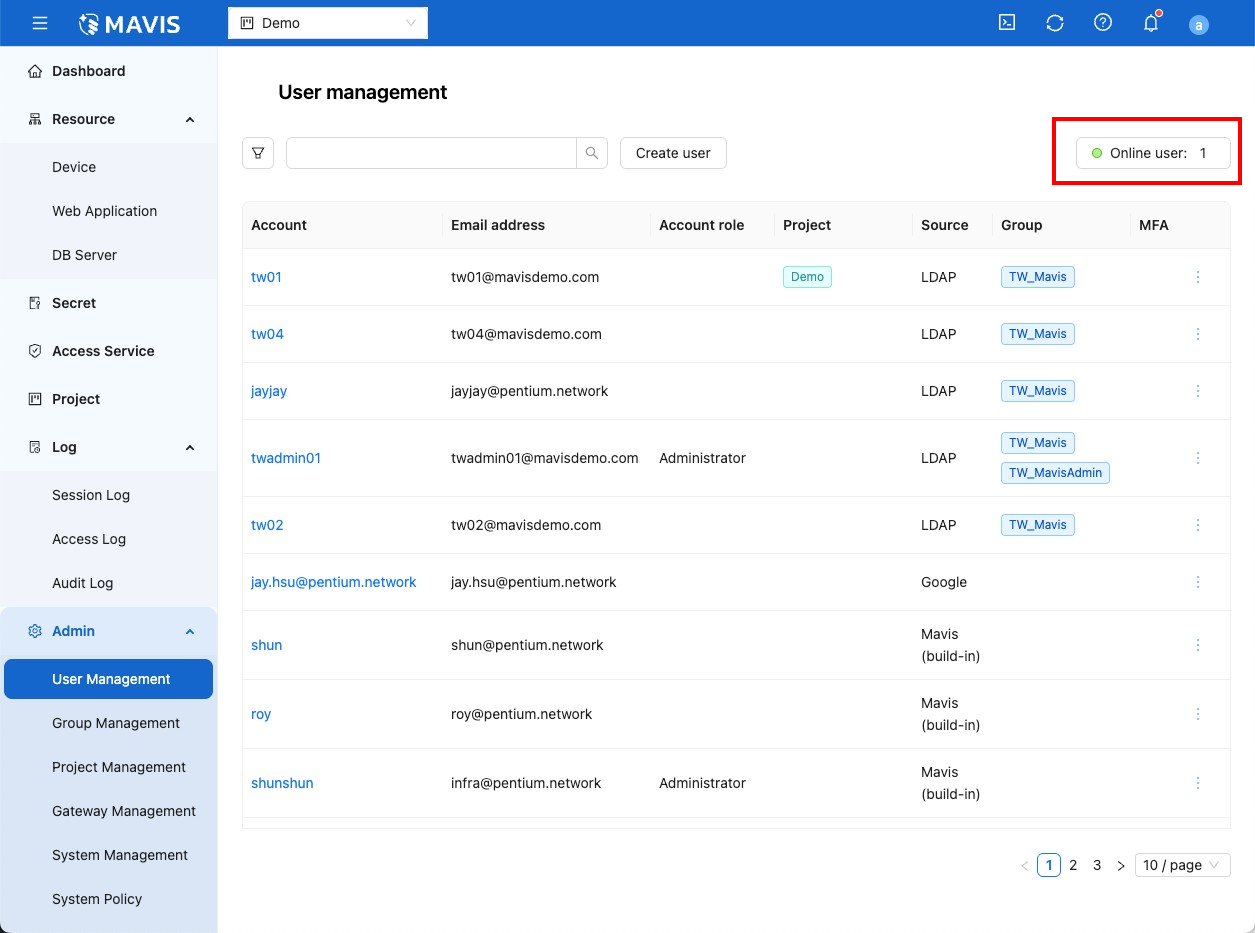1255x933 pixels.
Task: Toggle the hamburger sidebar menu icon
Action: (40, 23)
